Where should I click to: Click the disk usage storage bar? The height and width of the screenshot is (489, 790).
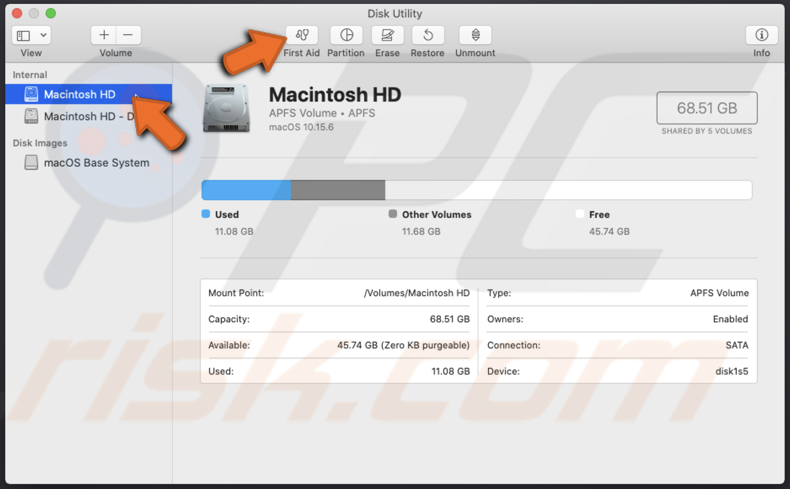click(476, 190)
